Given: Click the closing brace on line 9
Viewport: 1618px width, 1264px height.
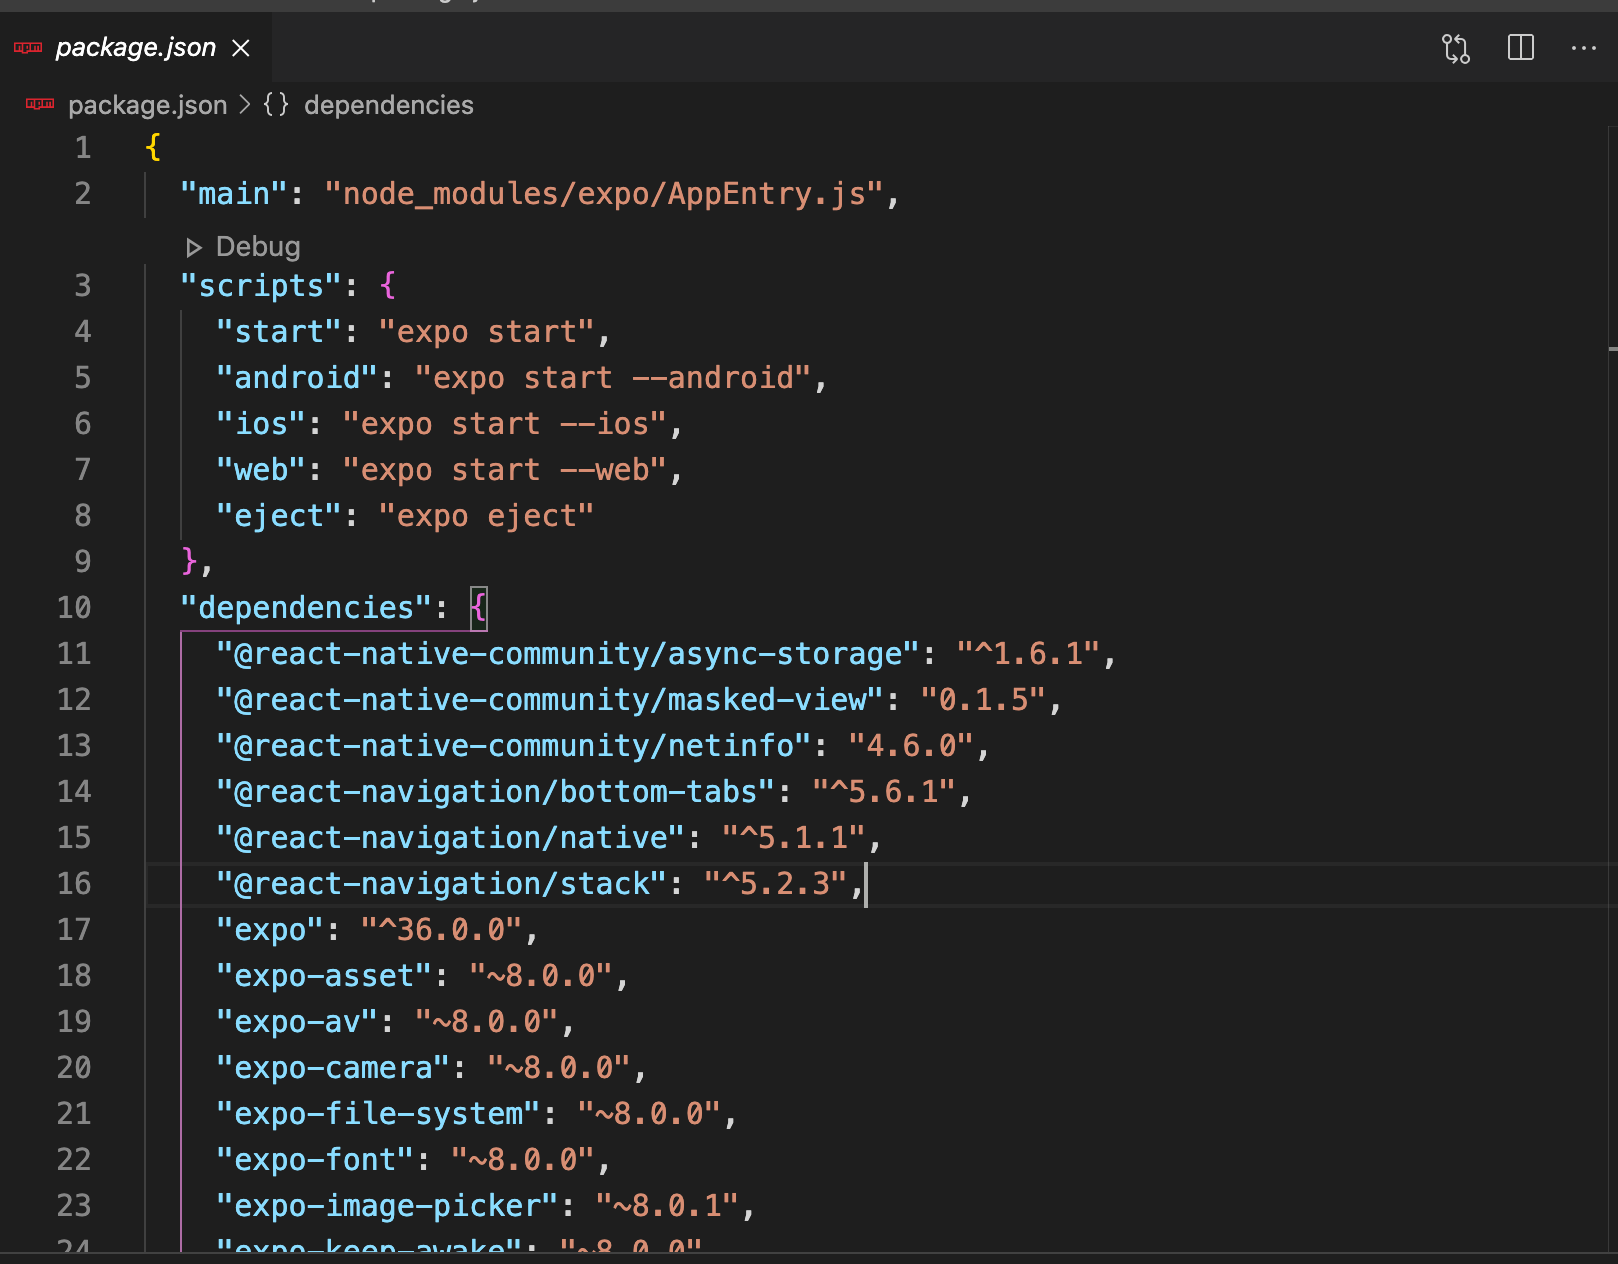Looking at the screenshot, I should (190, 561).
